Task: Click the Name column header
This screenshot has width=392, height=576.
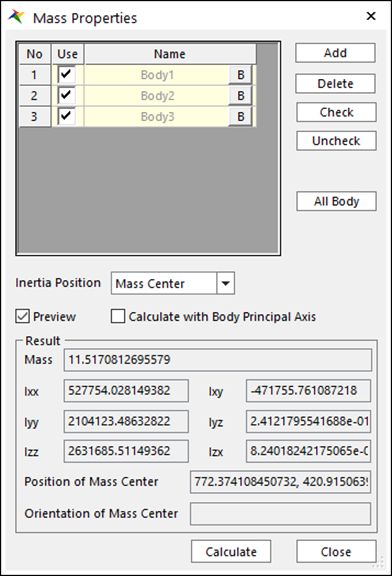Action: (170, 54)
